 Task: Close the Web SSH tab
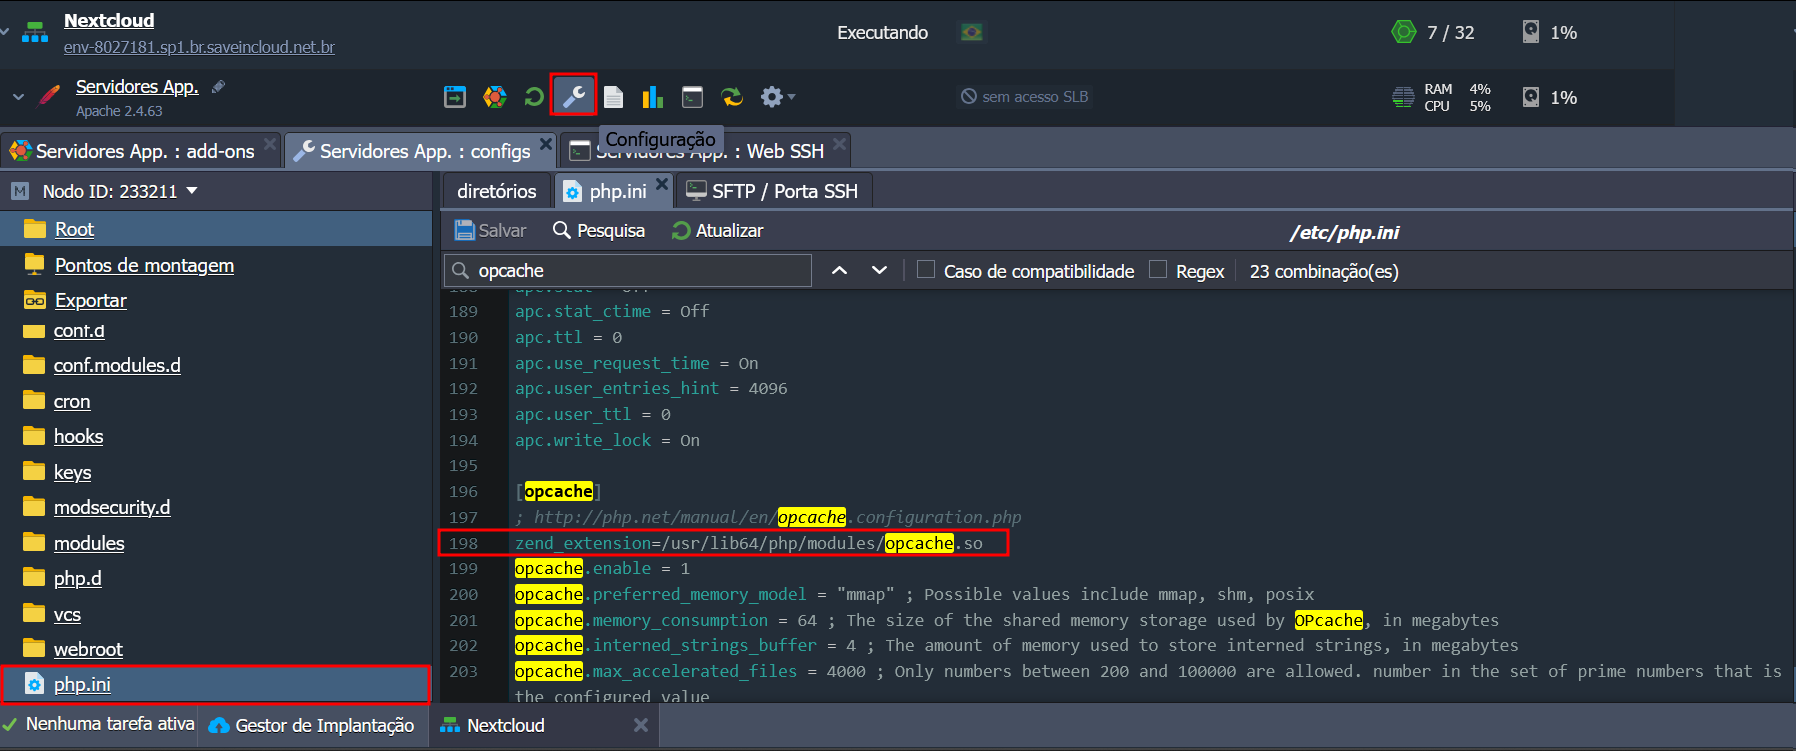tap(840, 144)
